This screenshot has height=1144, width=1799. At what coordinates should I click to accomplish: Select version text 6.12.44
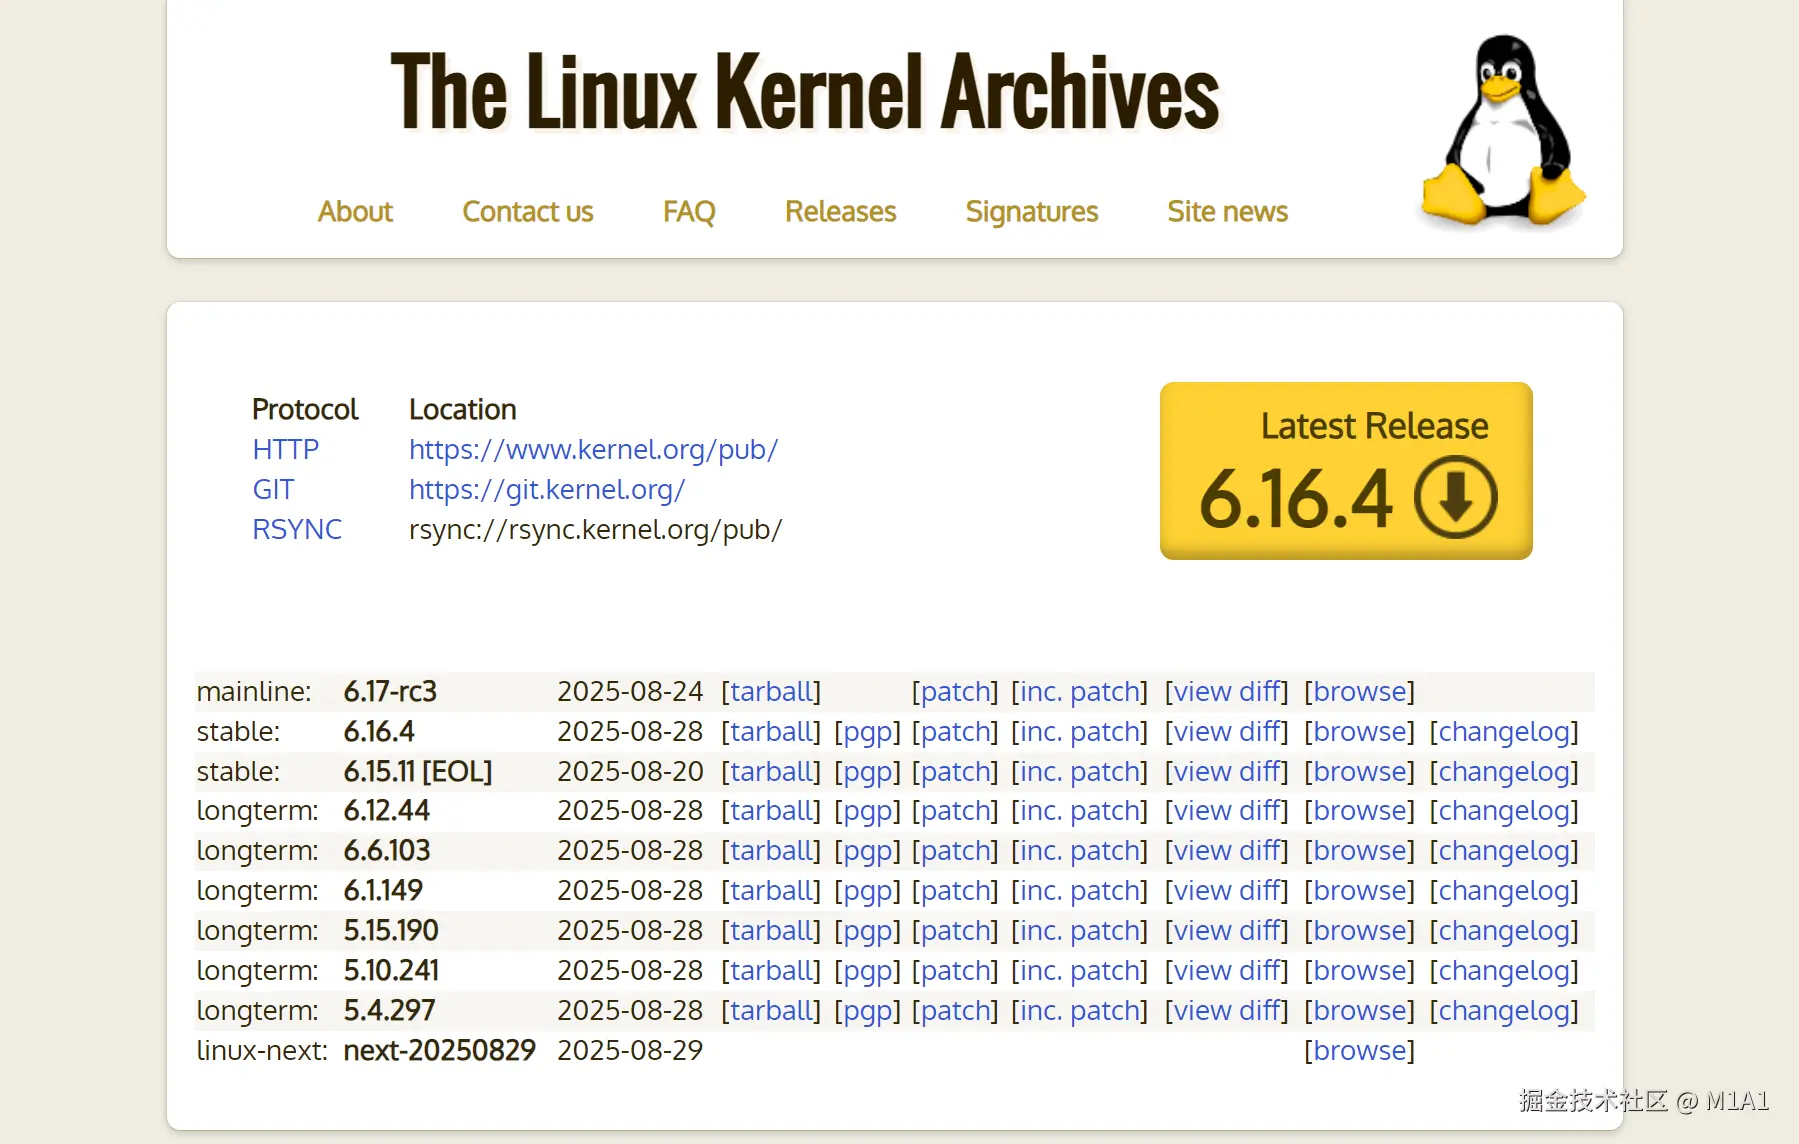pyautogui.click(x=386, y=811)
